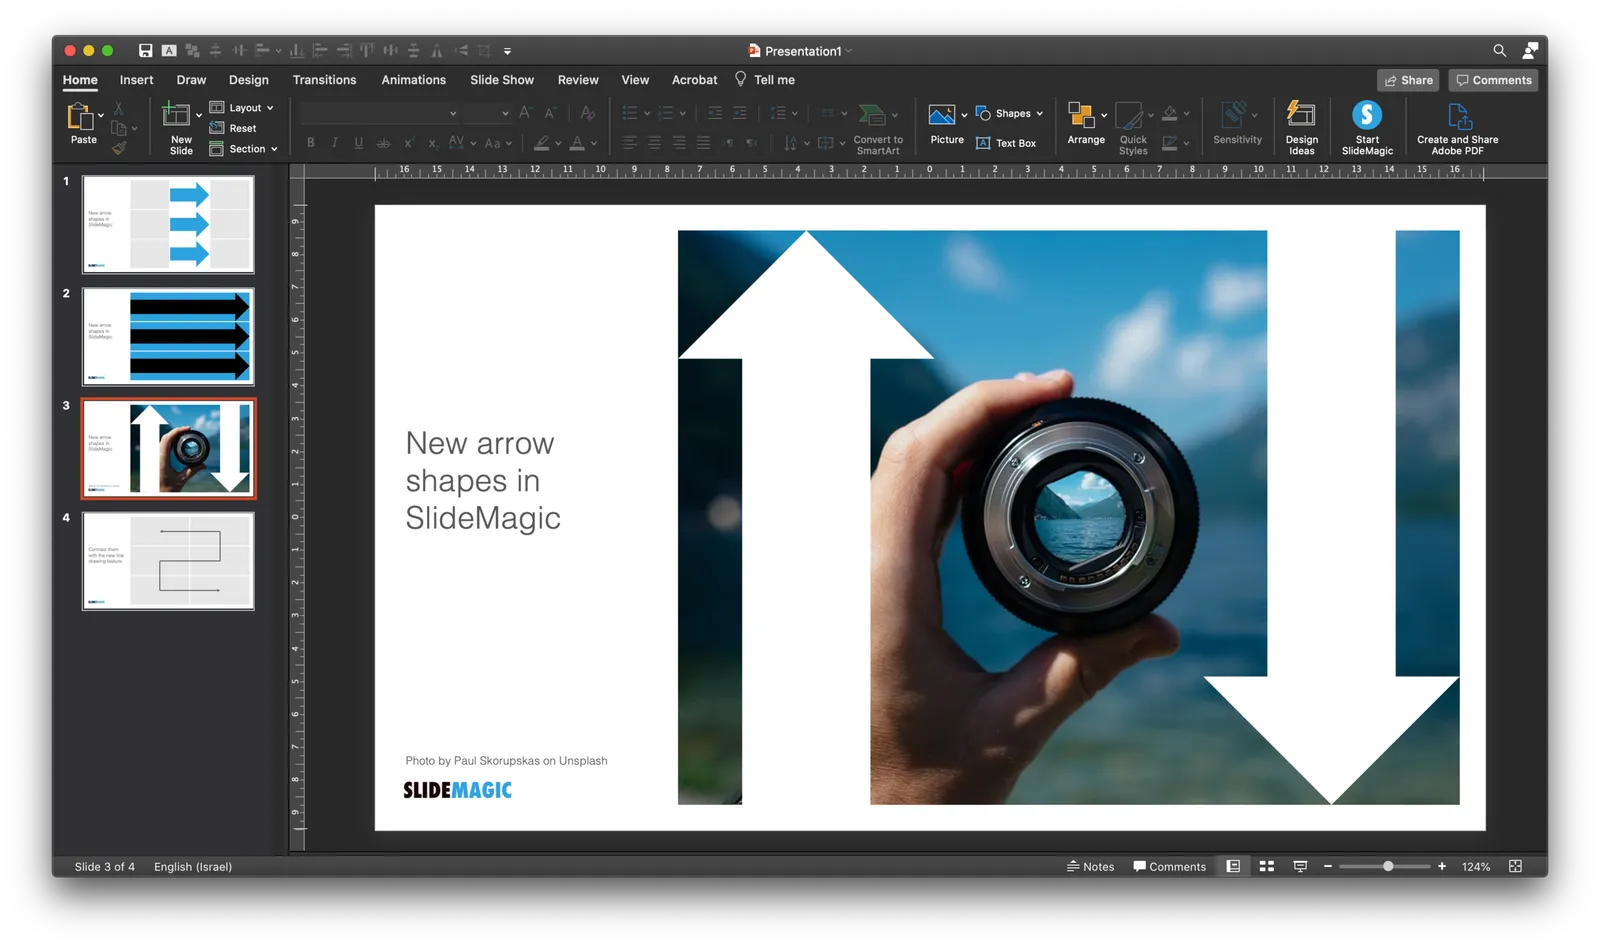Image resolution: width=1600 pixels, height=946 pixels.
Task: Insert a Text Box
Action: [x=1006, y=143]
